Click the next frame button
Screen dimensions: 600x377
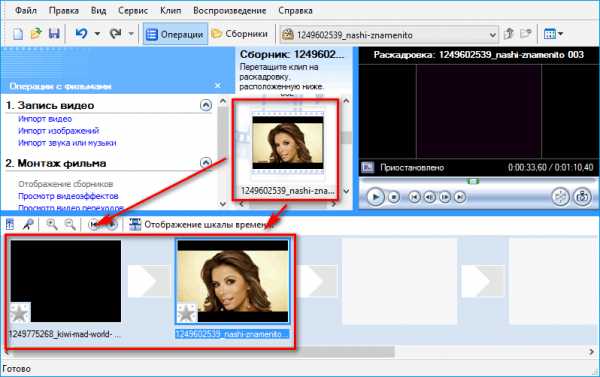(445, 197)
